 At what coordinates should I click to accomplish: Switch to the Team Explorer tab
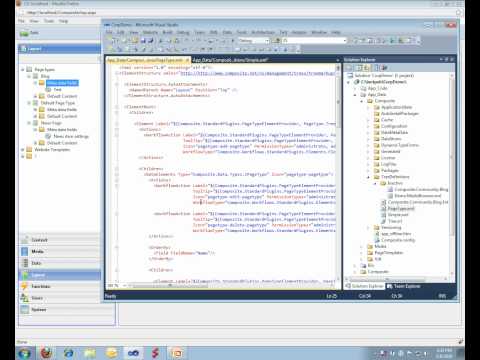pyautogui.click(x=404, y=286)
